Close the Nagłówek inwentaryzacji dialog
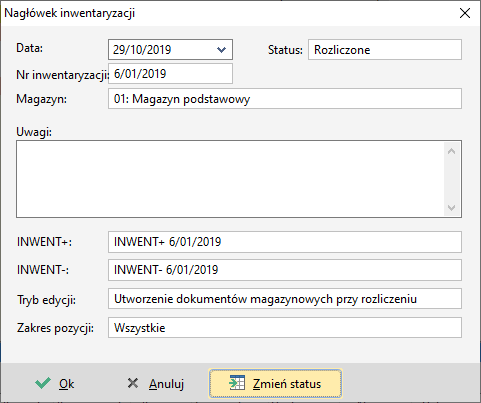The height and width of the screenshot is (403, 481). tap(465, 13)
